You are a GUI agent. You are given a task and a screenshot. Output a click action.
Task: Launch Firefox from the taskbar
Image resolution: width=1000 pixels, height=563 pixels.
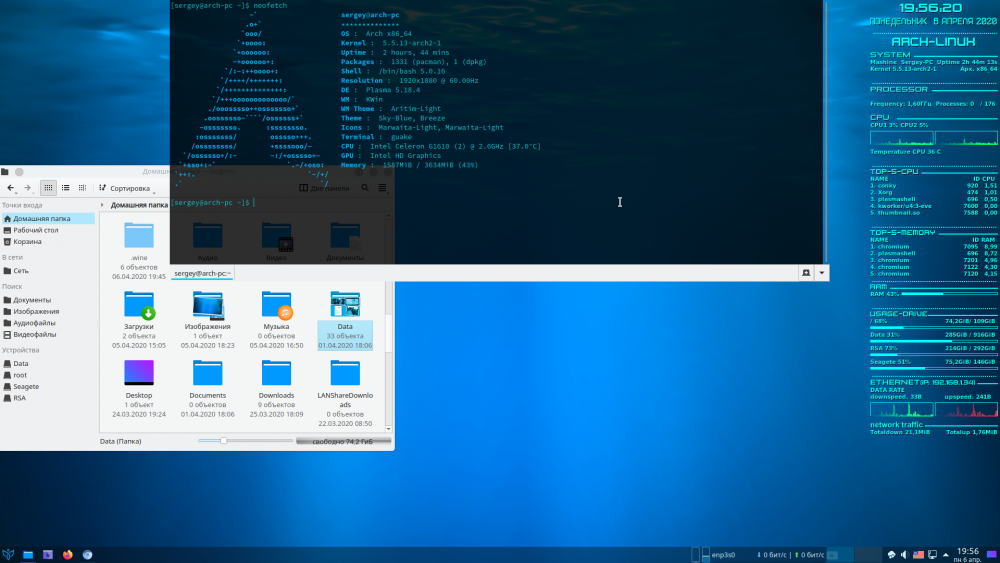(68, 555)
